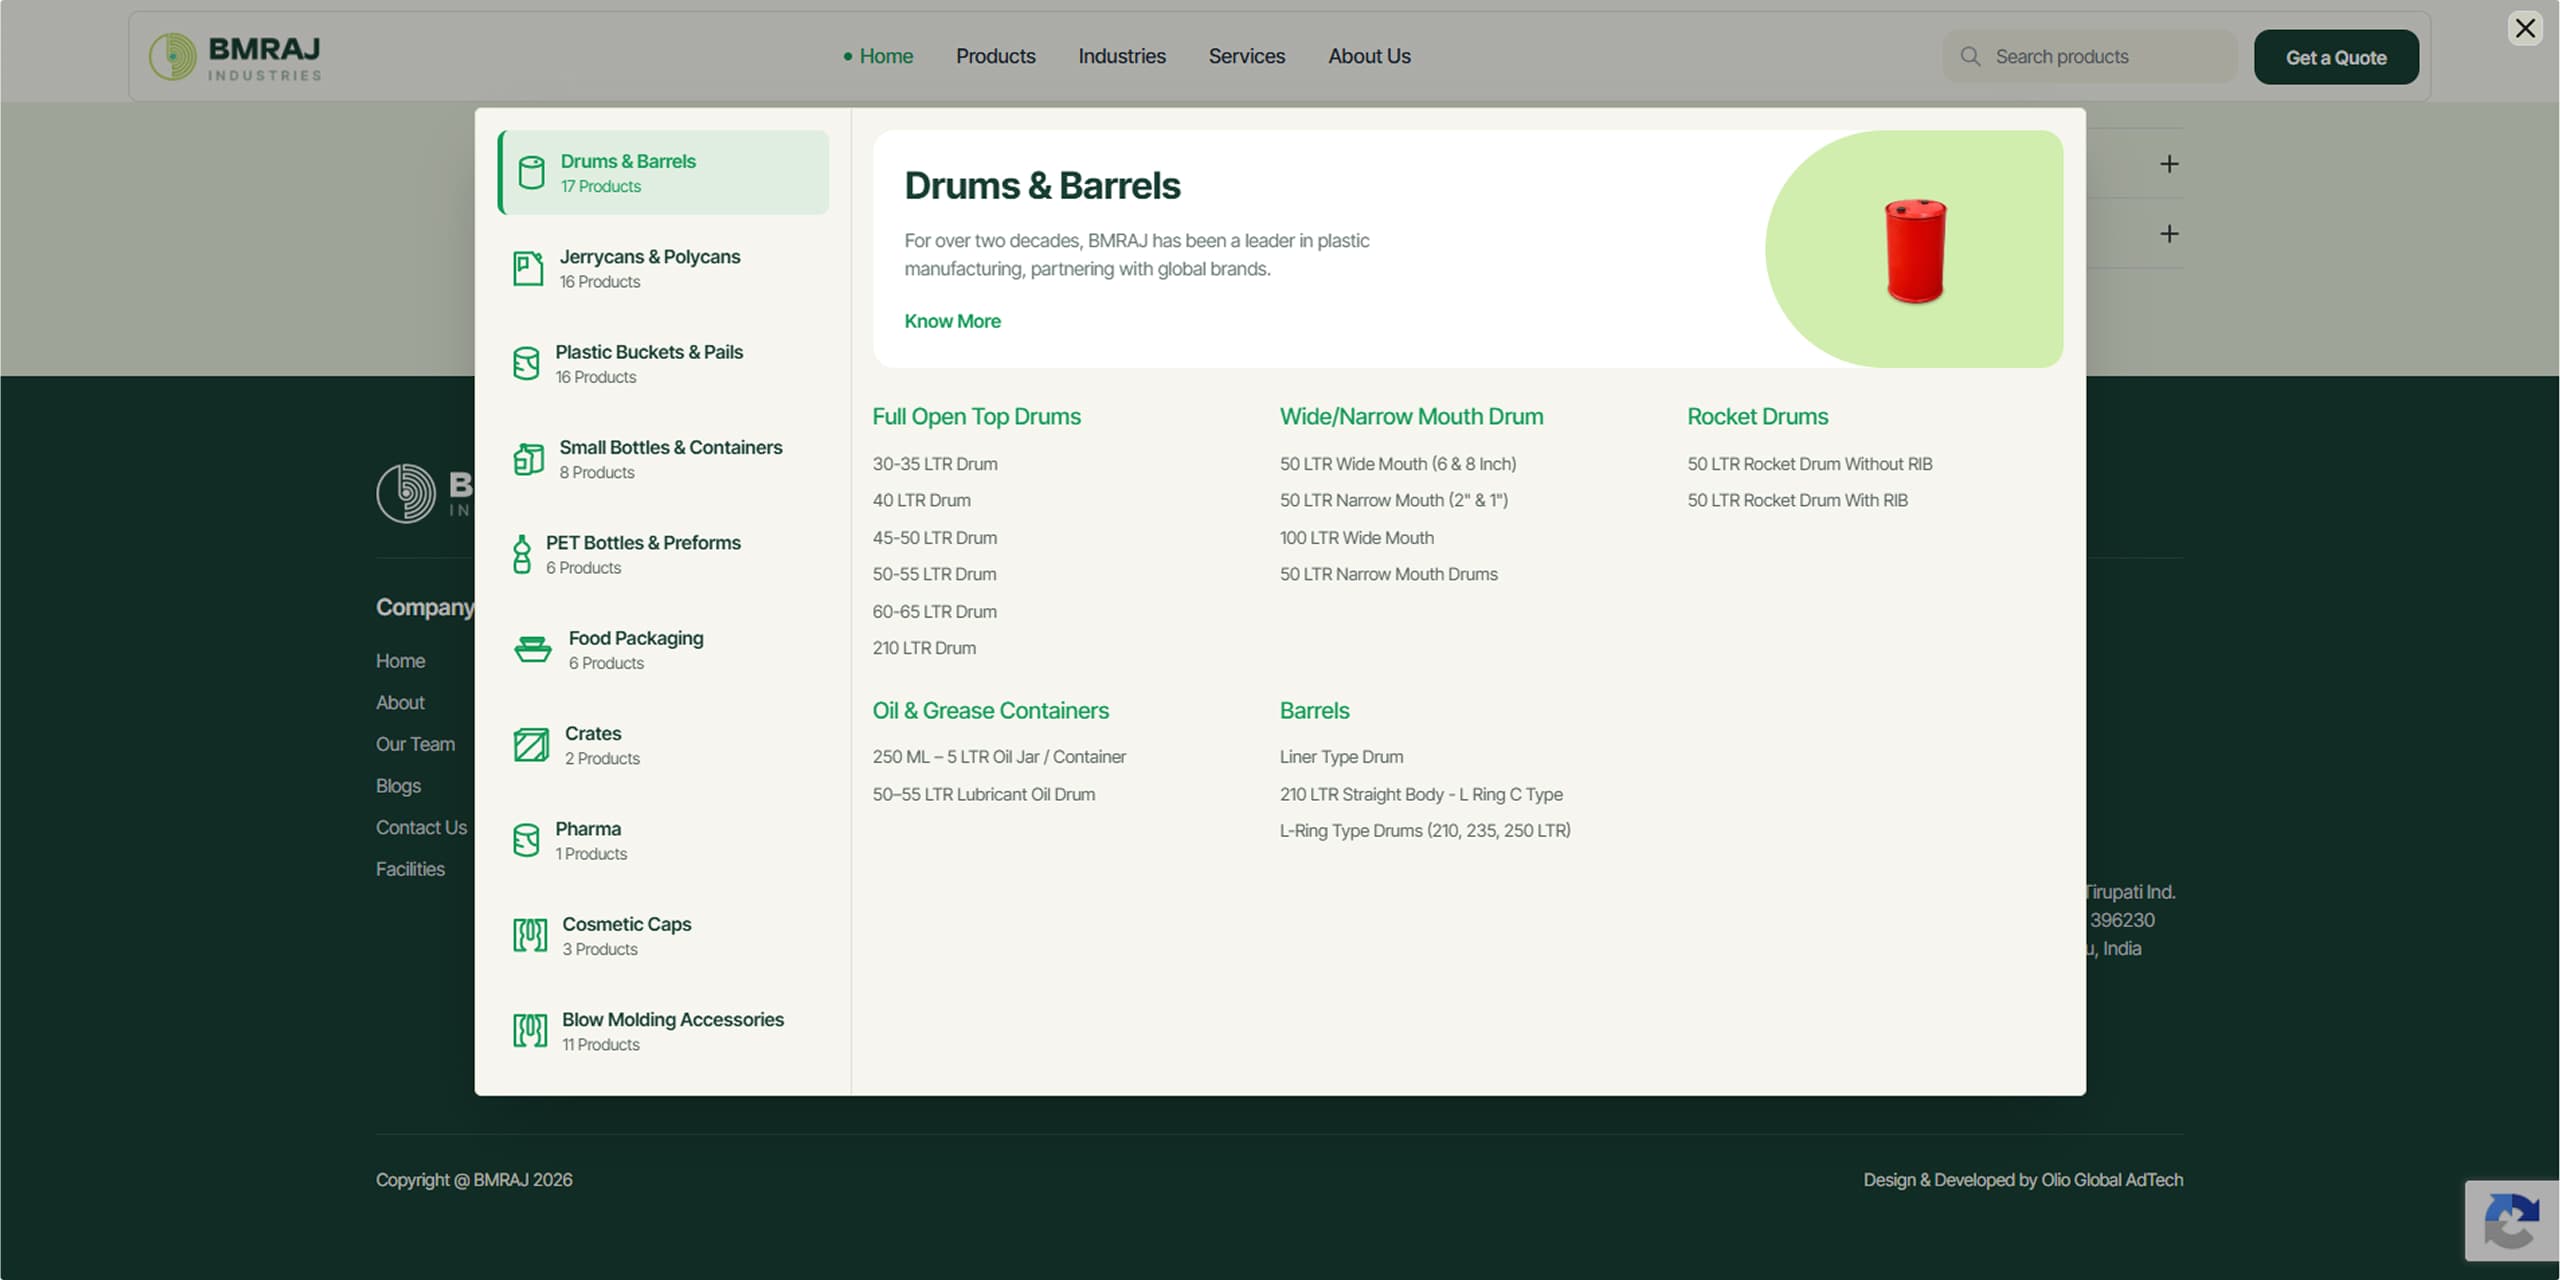The height and width of the screenshot is (1280, 2560).
Task: Select 100 LTR Wide Mouth
Action: pos(1356,538)
